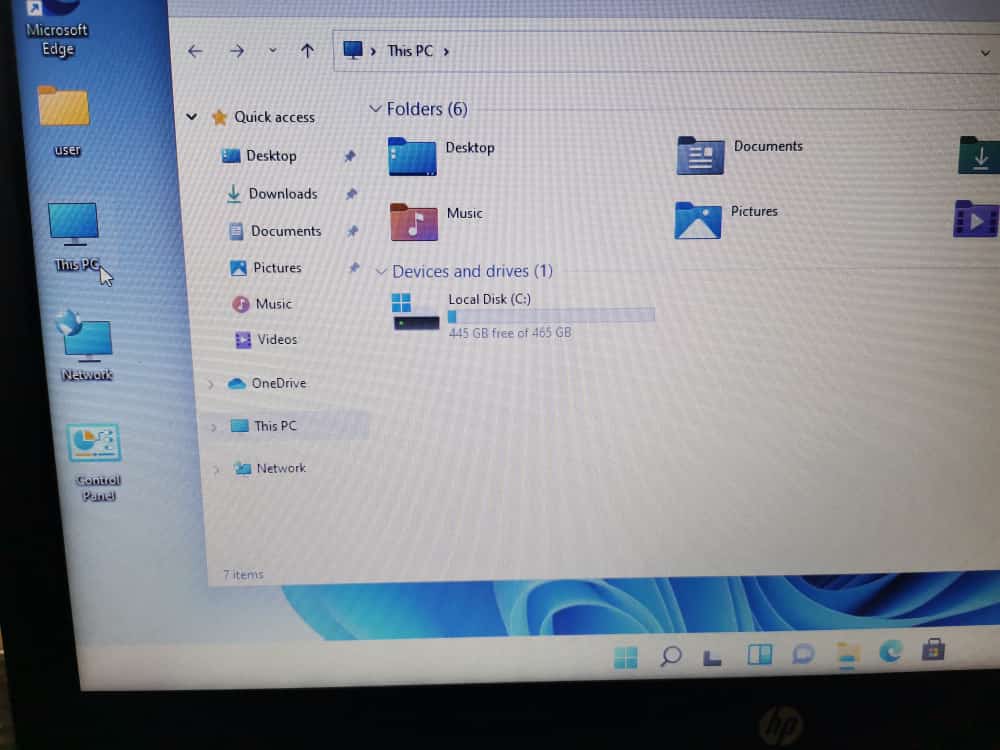The width and height of the screenshot is (1000, 750).
Task: Select Downloads in Quick access sidebar
Action: coord(282,194)
